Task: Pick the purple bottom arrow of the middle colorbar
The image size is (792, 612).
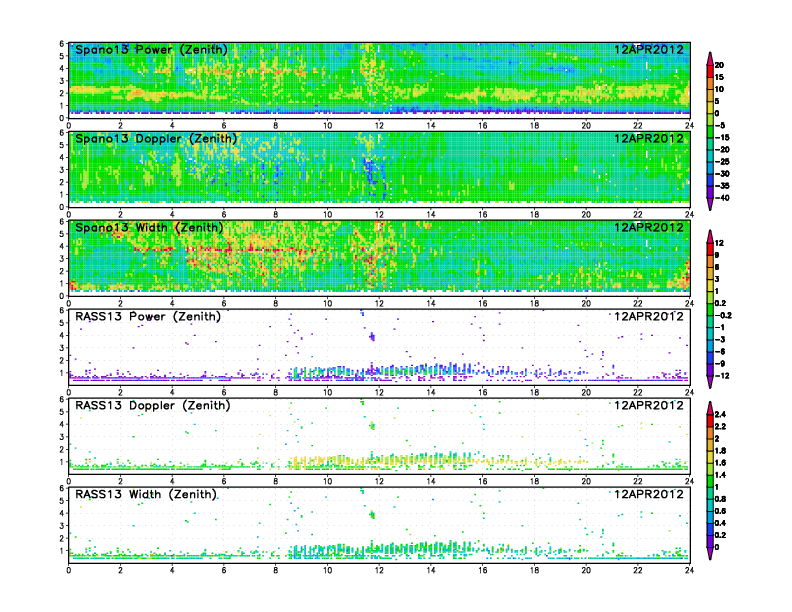Action: click(710, 382)
